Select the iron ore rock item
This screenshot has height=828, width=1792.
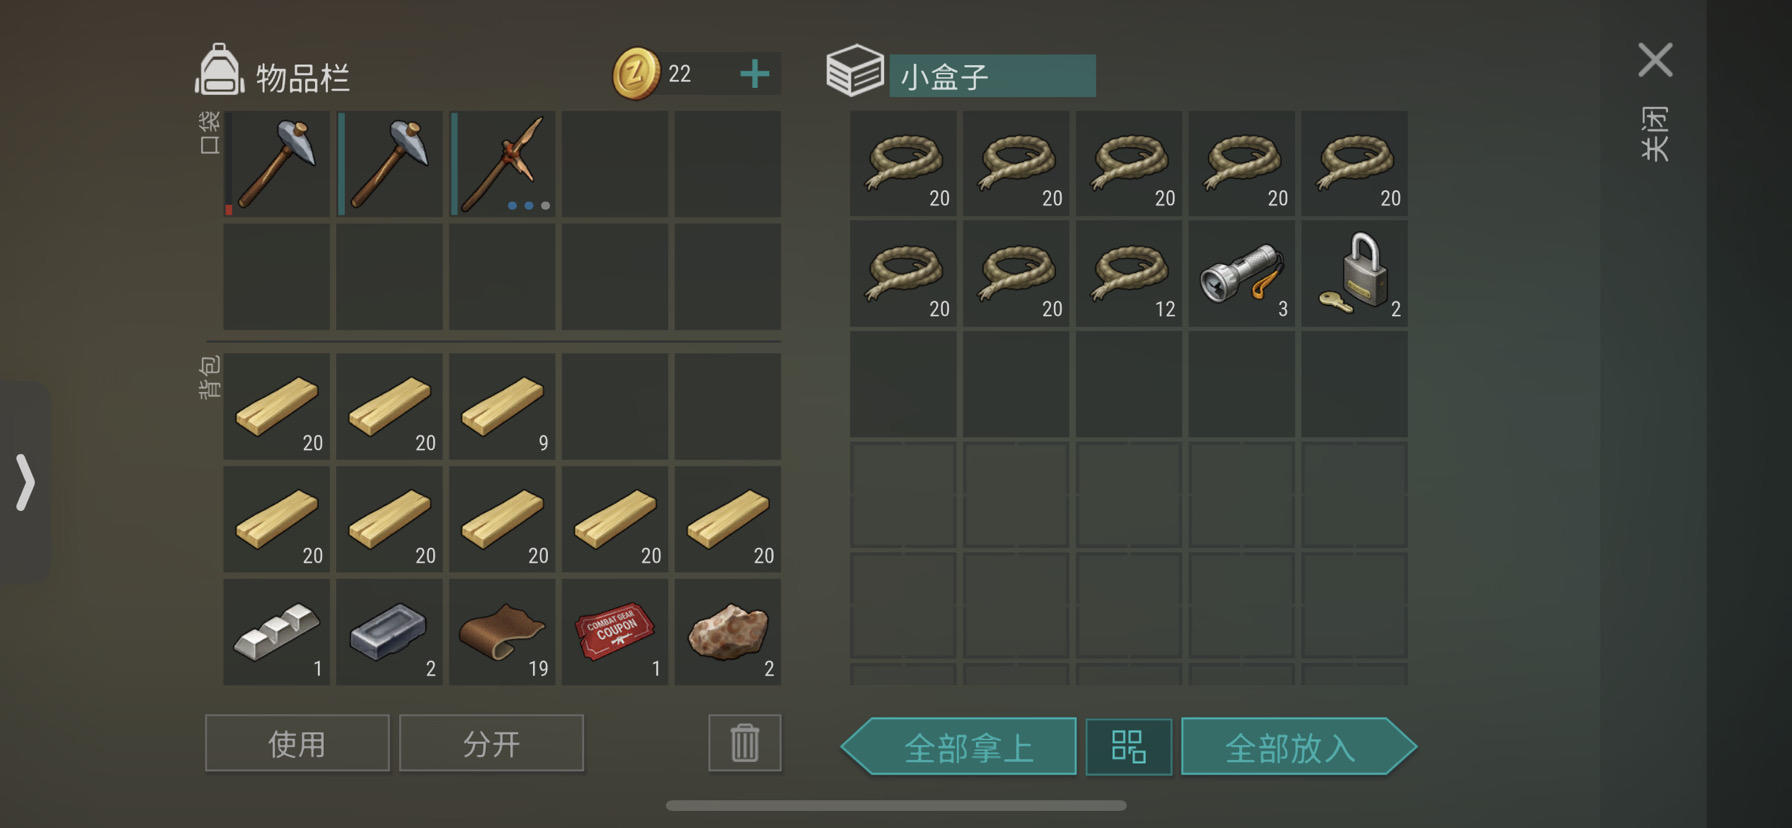point(728,632)
